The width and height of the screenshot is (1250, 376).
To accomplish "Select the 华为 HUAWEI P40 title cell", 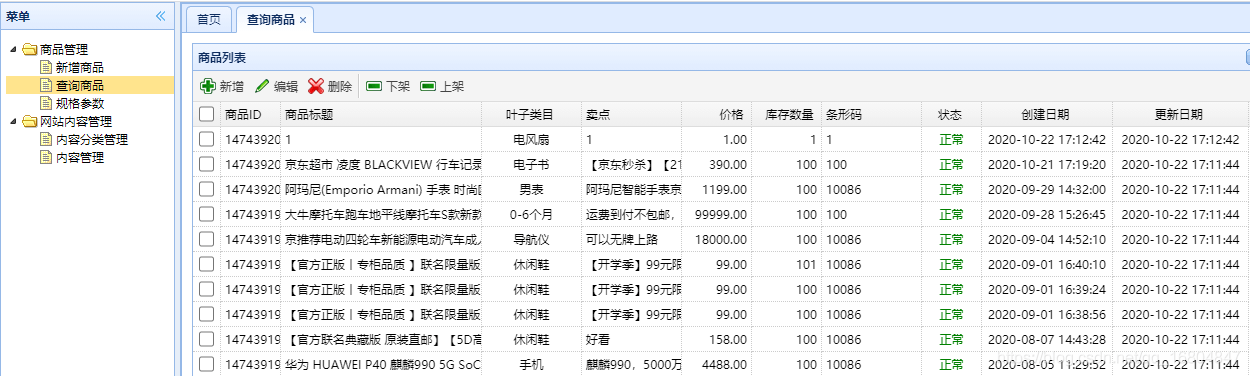I will click(381, 365).
